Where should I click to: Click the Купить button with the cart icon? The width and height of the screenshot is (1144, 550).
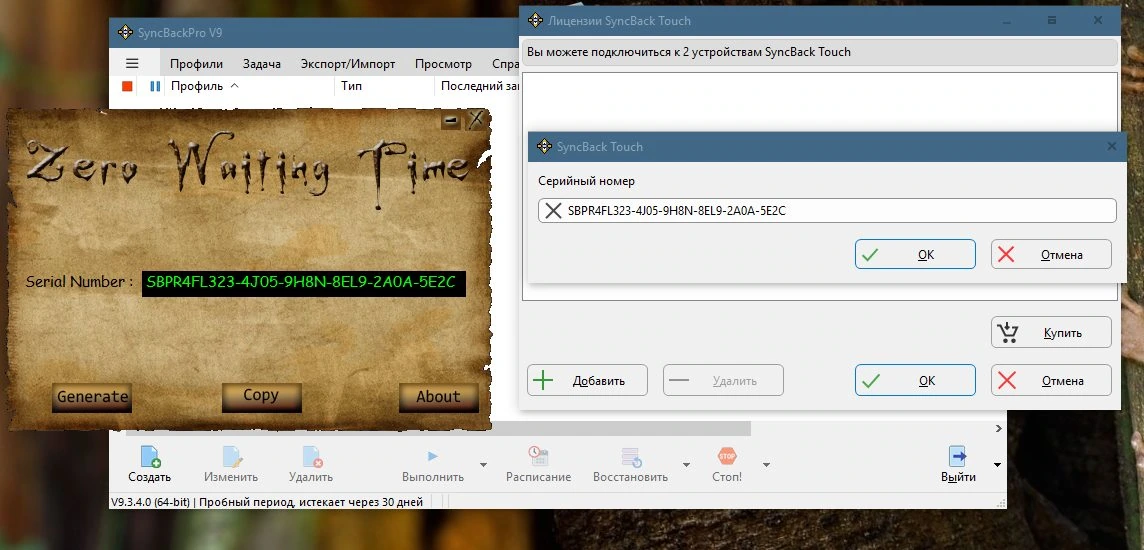tap(1051, 333)
